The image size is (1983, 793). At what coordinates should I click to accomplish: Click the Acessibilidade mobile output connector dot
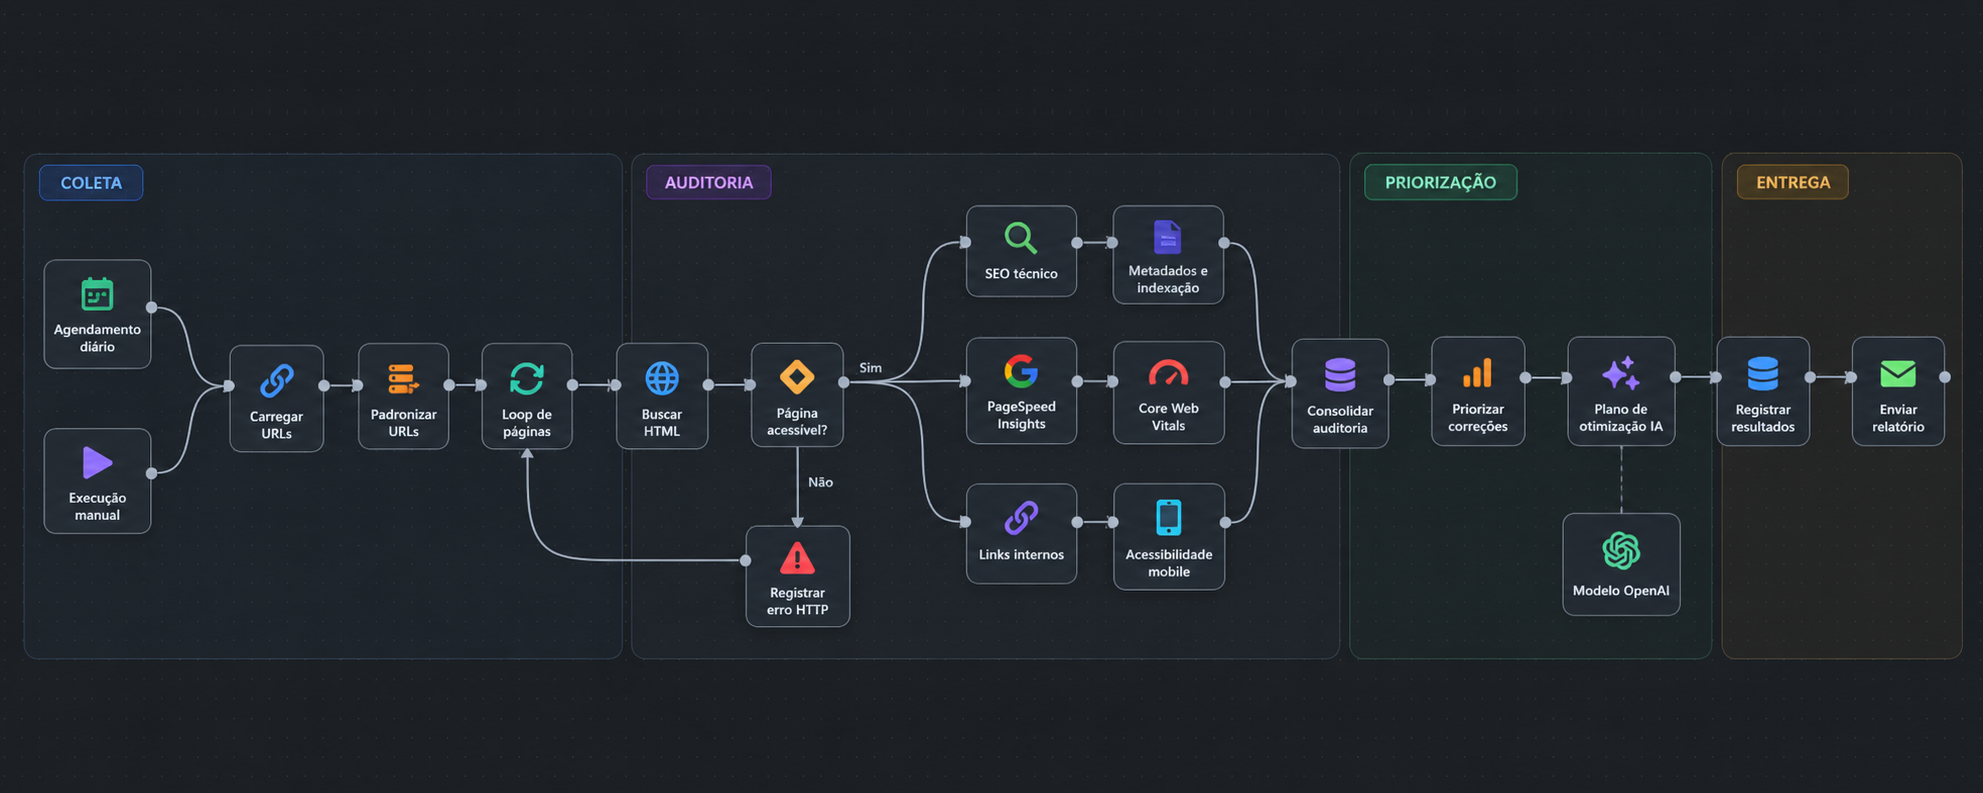tap(1225, 522)
